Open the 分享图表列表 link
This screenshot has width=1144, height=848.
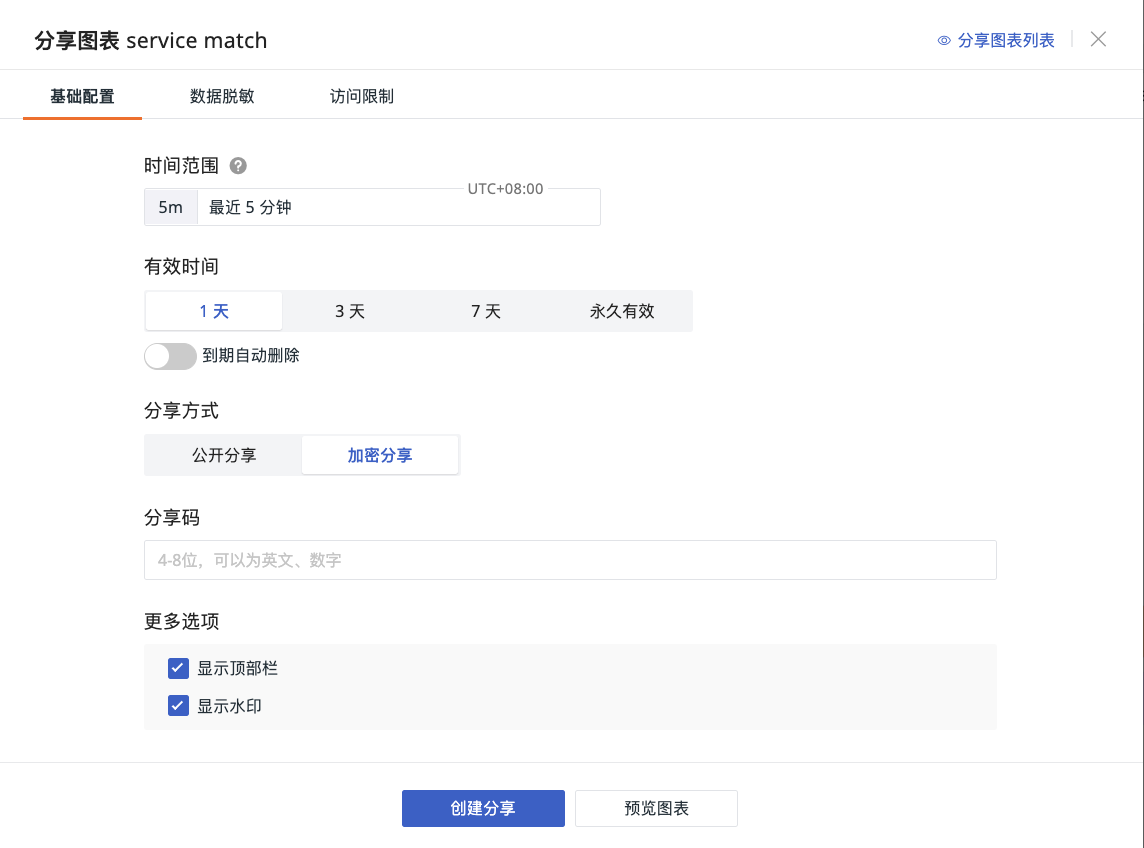1006,41
